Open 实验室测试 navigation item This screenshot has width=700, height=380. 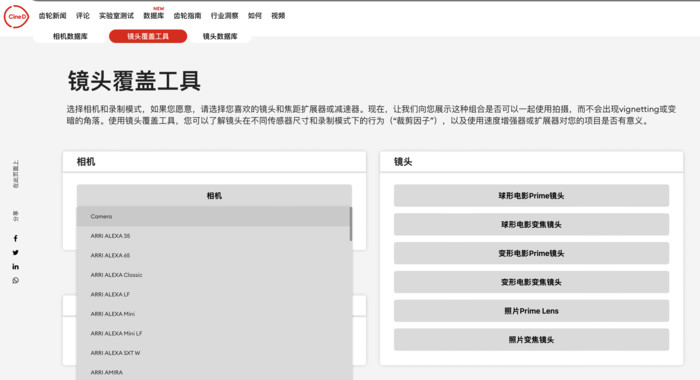coord(116,16)
